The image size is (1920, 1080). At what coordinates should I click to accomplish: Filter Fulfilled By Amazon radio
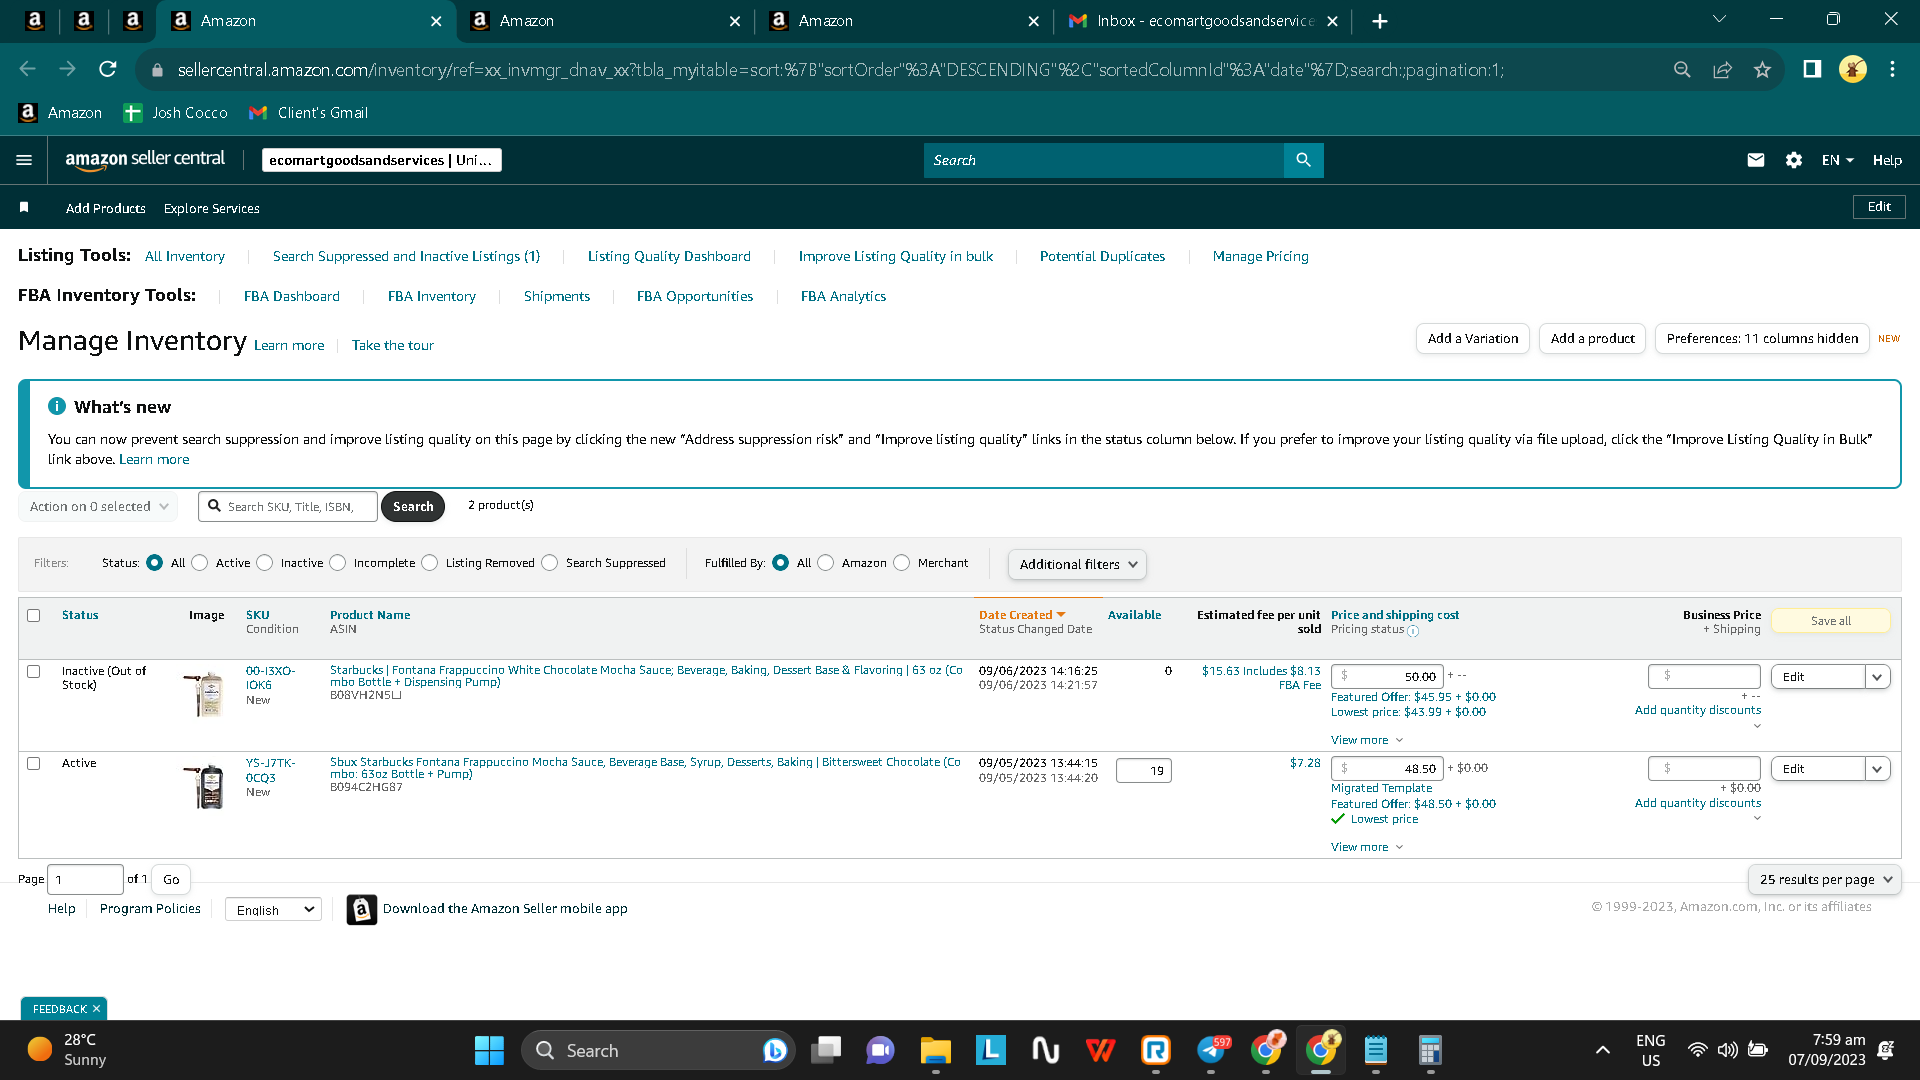point(826,563)
